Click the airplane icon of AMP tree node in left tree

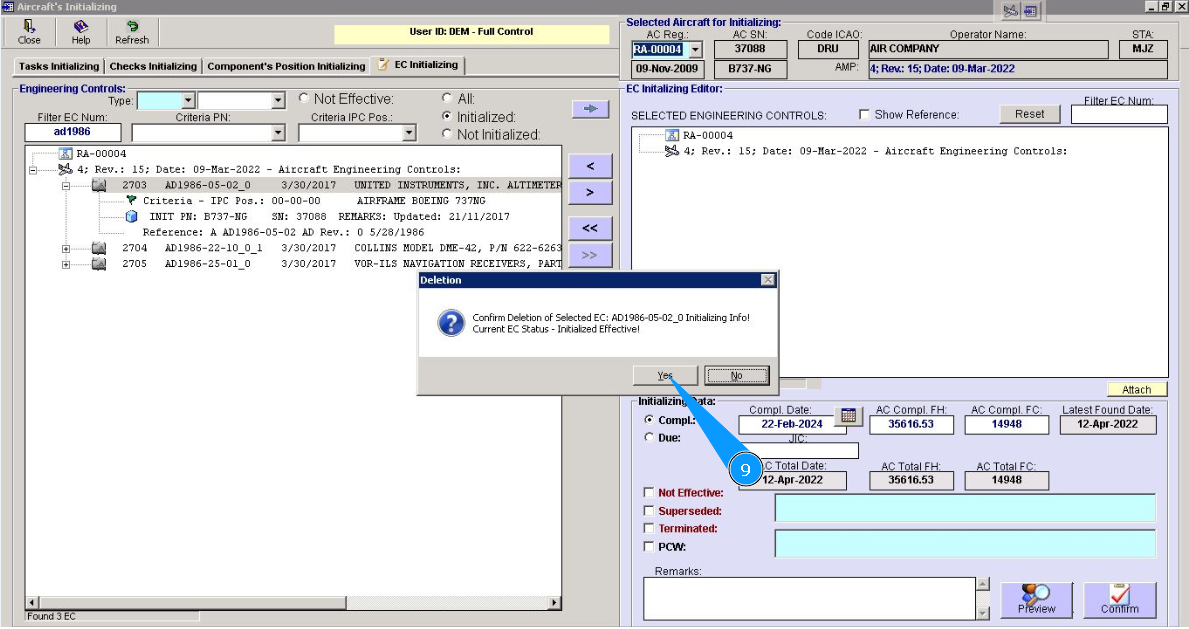[x=65, y=169]
